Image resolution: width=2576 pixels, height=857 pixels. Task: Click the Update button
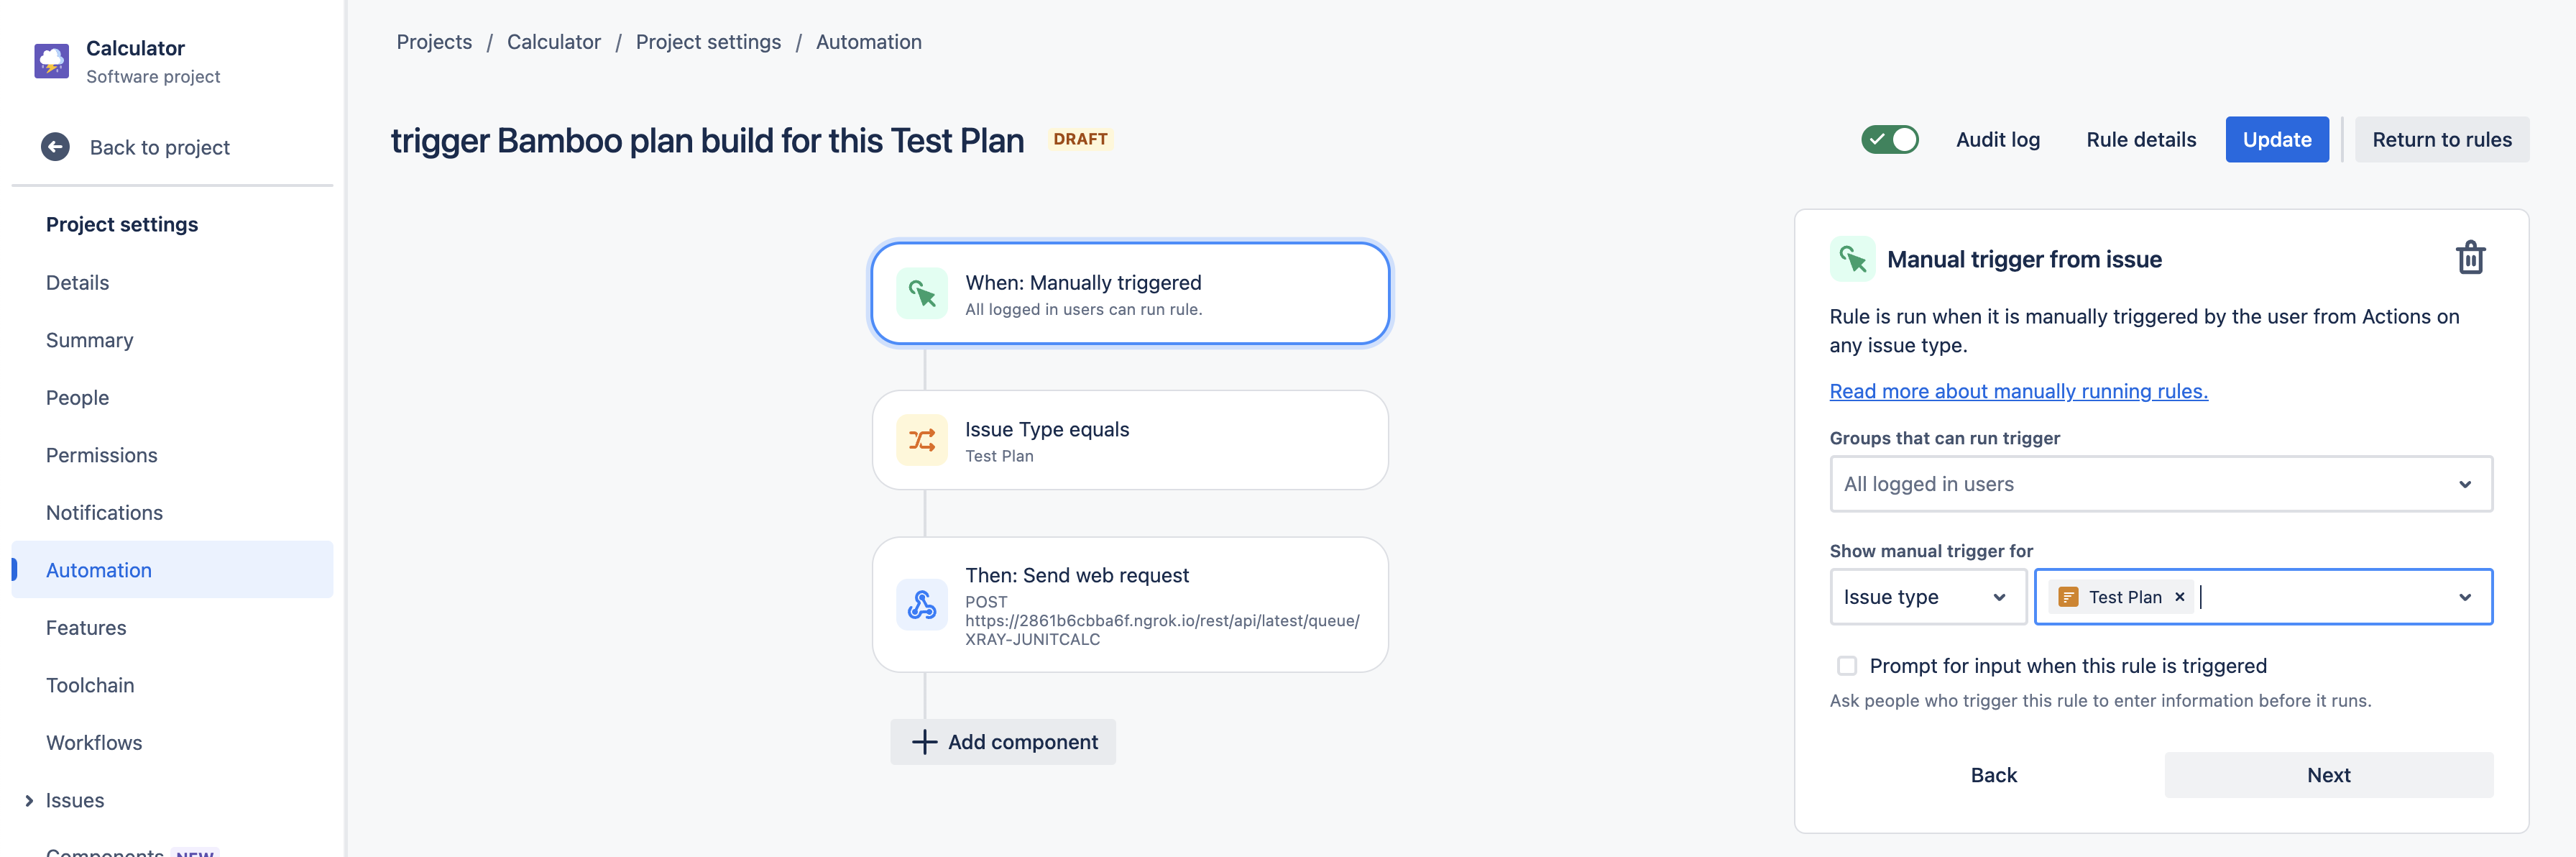click(x=2276, y=140)
